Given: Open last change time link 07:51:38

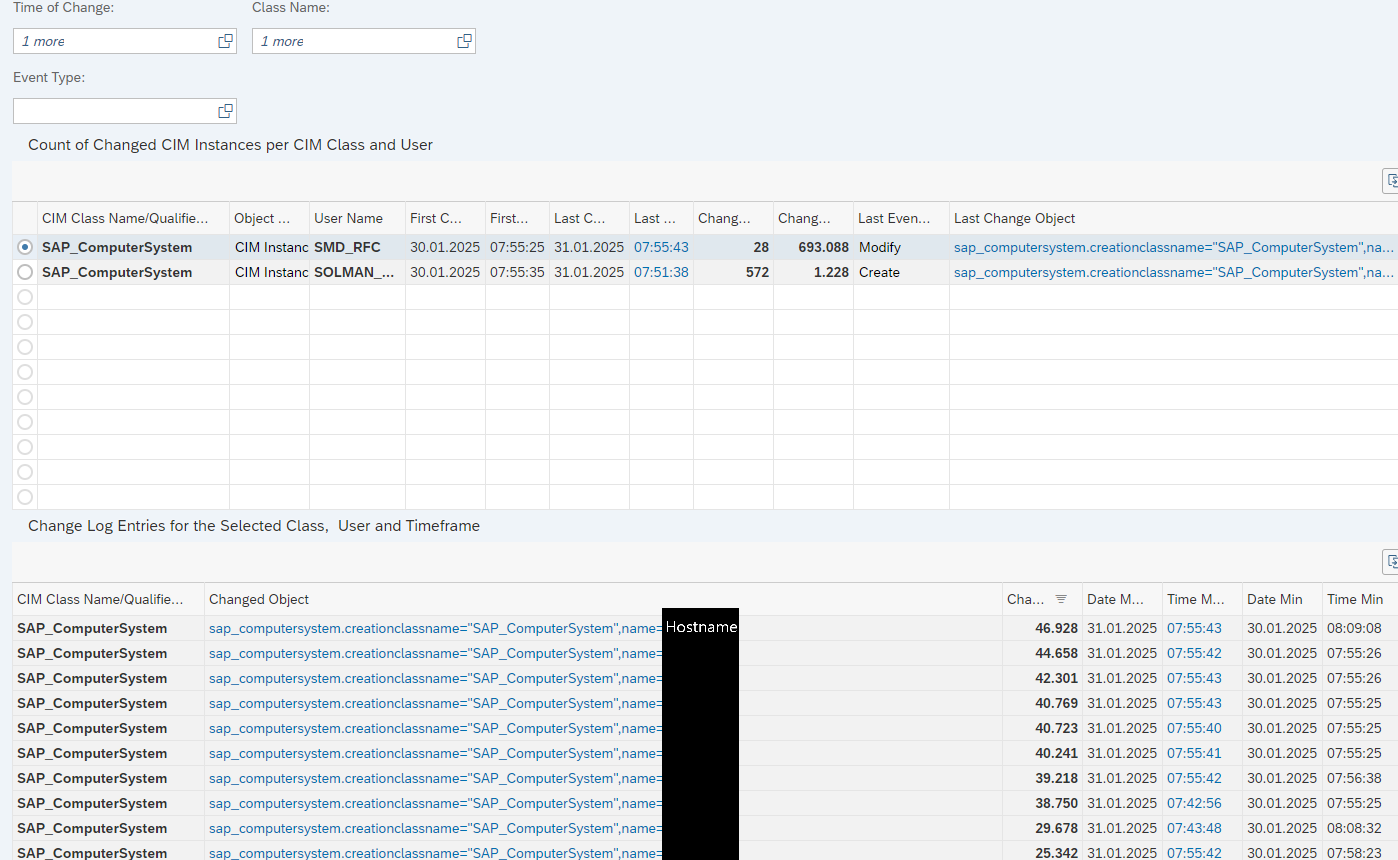Looking at the screenshot, I should (661, 272).
